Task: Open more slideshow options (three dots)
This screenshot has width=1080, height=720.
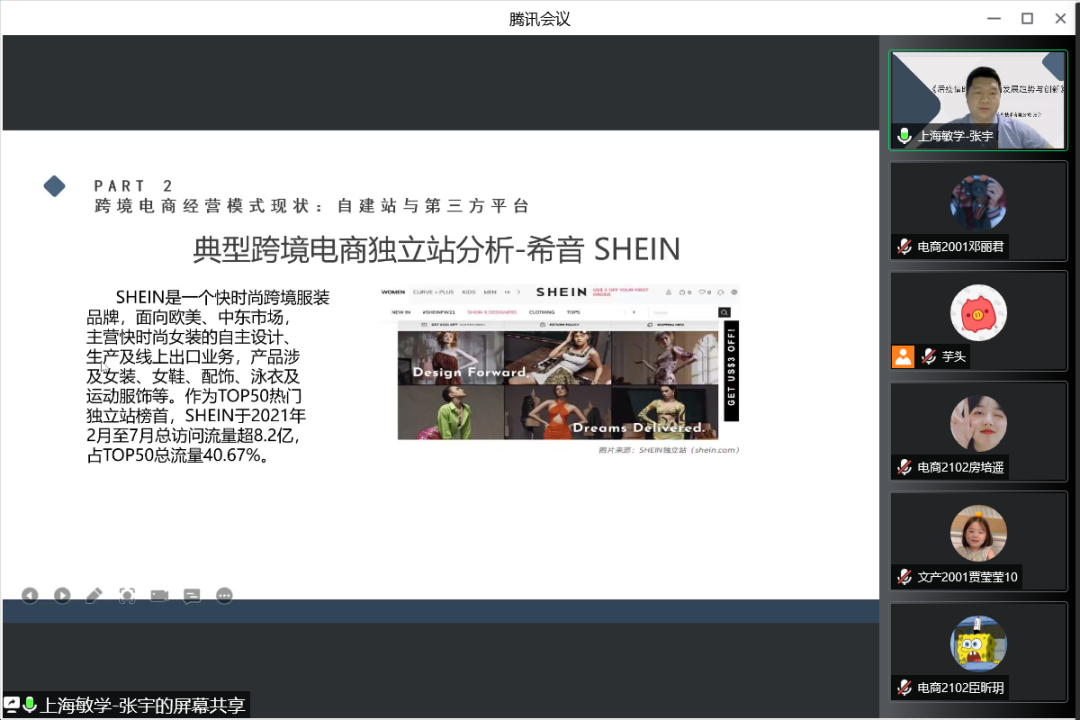Action: click(x=225, y=595)
